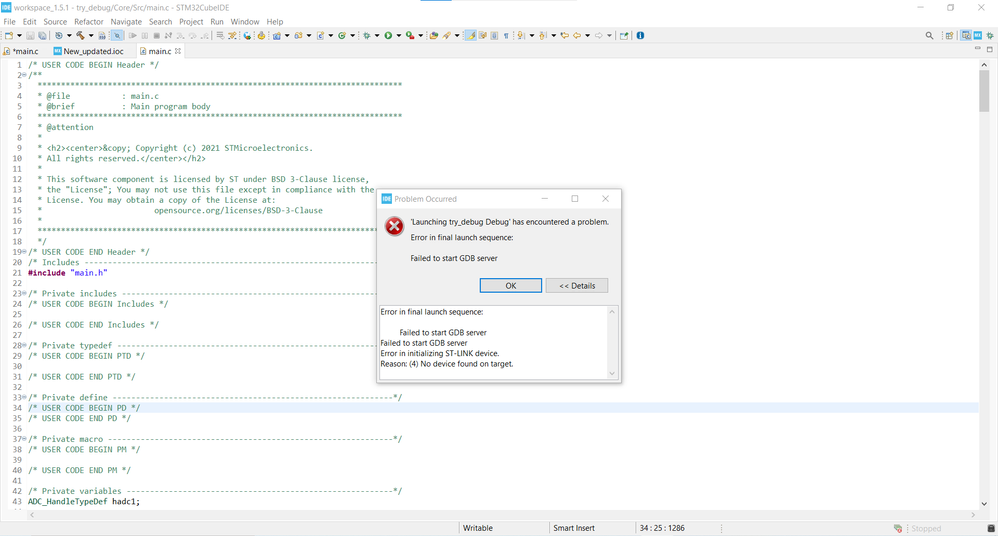This screenshot has height=536, width=998.
Task: Click the Last Edit Location arrow icon
Action: (x=565, y=36)
